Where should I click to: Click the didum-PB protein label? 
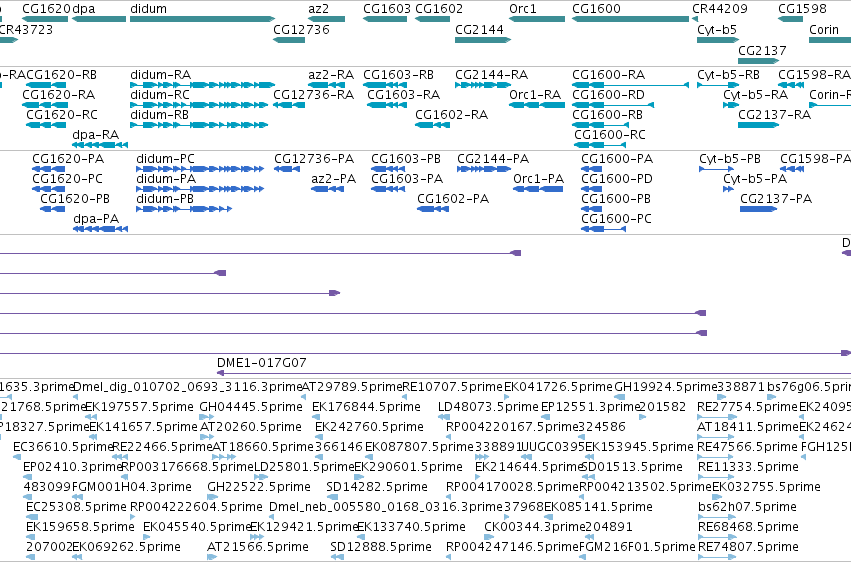[165, 199]
